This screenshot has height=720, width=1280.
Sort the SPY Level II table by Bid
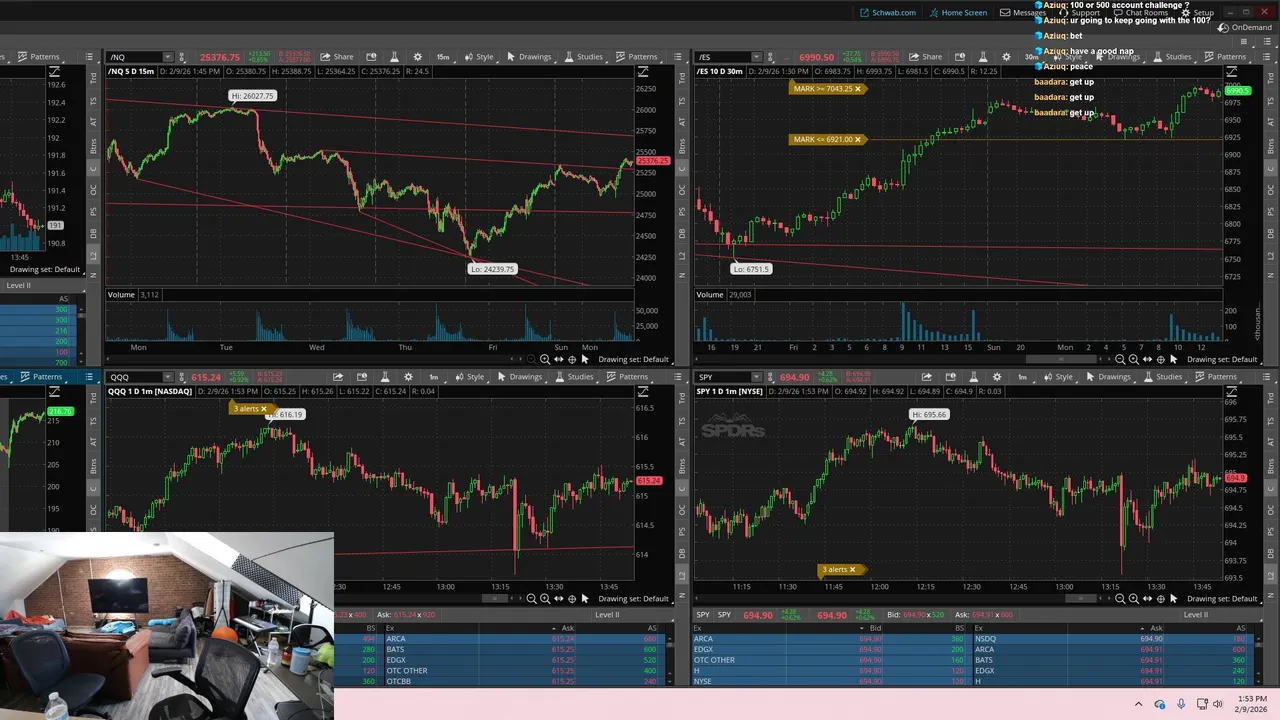click(x=875, y=628)
